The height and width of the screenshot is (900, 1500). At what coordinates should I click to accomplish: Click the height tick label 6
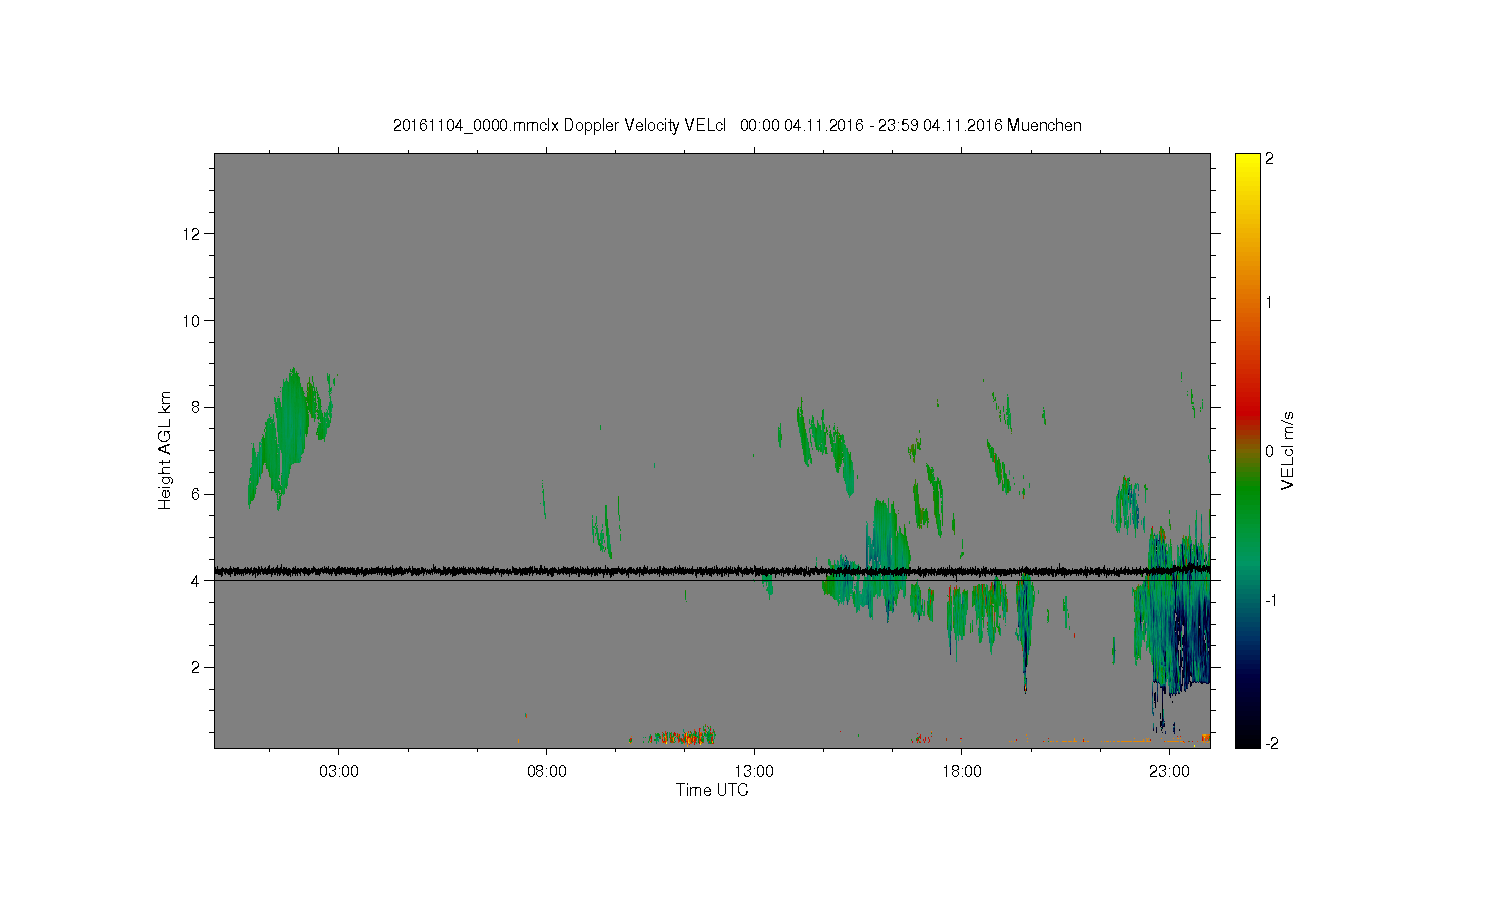click(197, 494)
